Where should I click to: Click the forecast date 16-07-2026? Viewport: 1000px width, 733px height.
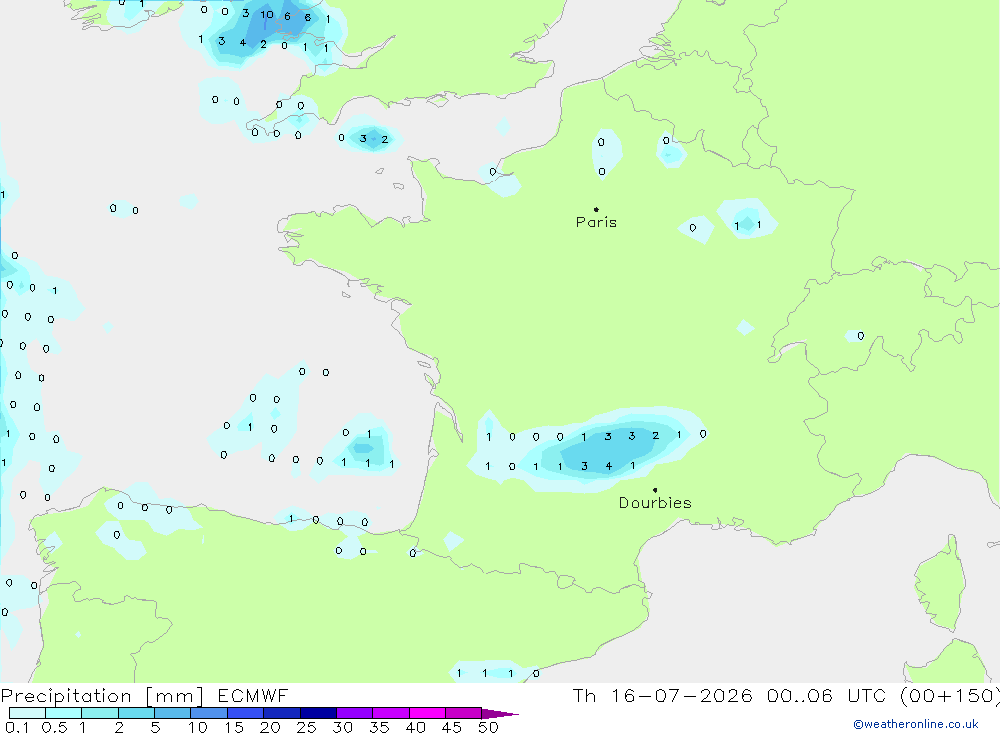681,695
